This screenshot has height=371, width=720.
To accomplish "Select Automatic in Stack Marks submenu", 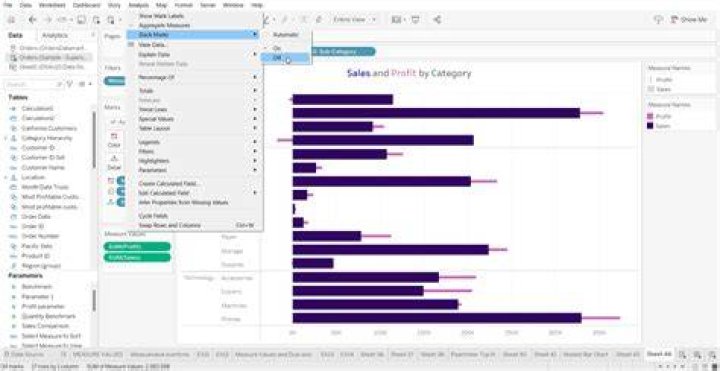I will point(285,34).
